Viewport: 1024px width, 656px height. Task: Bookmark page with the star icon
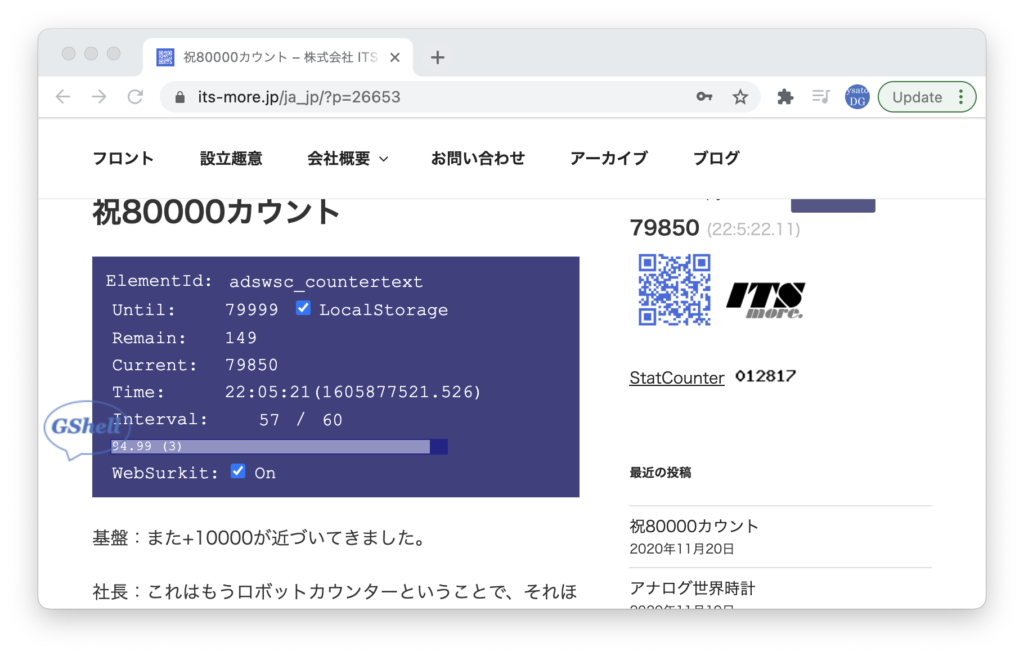(740, 97)
